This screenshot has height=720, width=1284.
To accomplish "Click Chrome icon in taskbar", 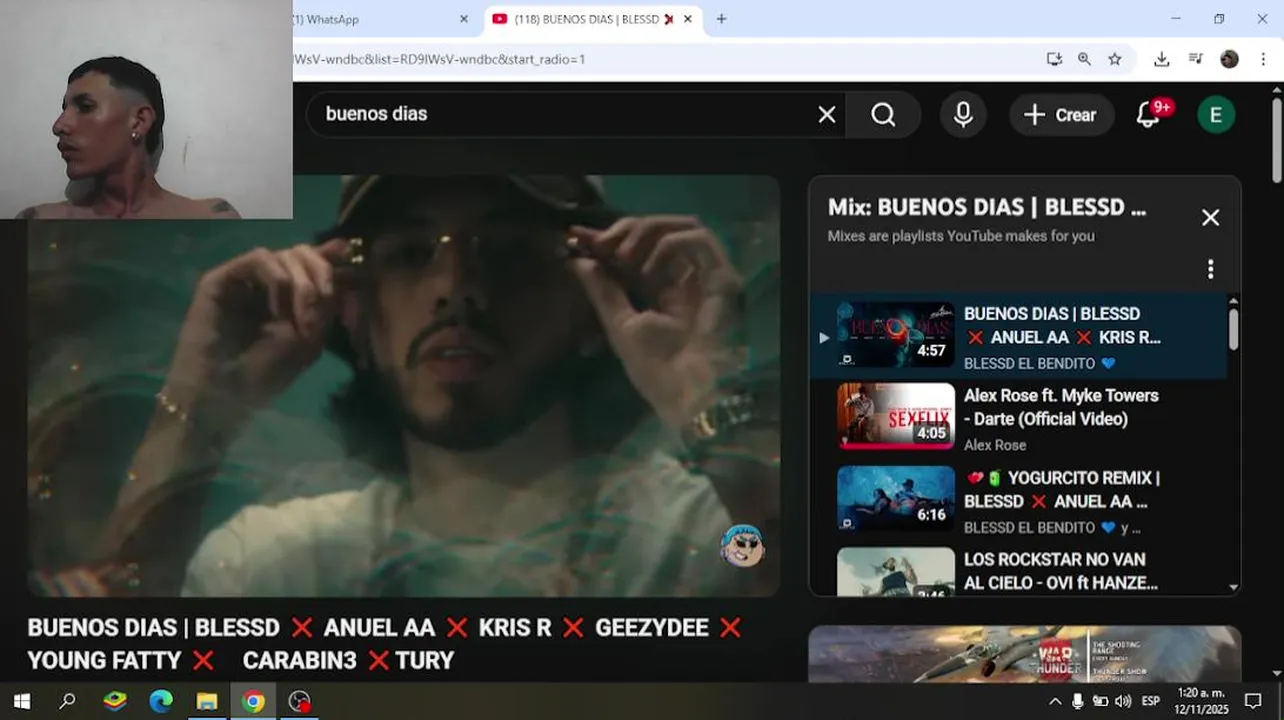I will click(253, 702).
